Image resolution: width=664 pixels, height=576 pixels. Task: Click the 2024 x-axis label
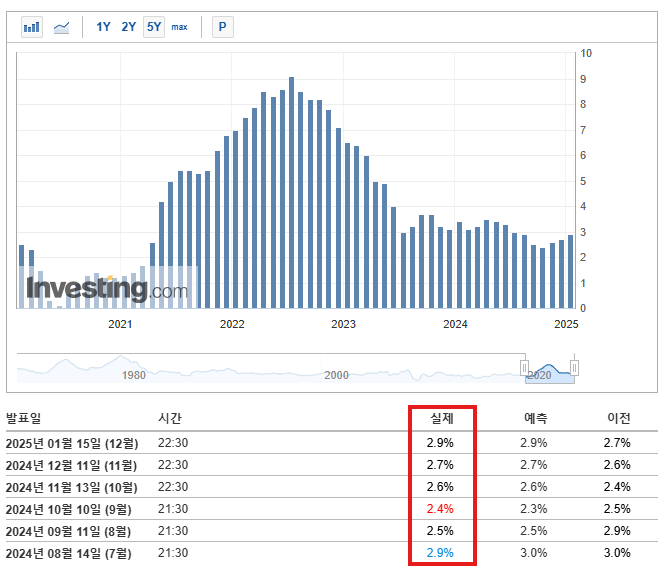[x=455, y=324]
